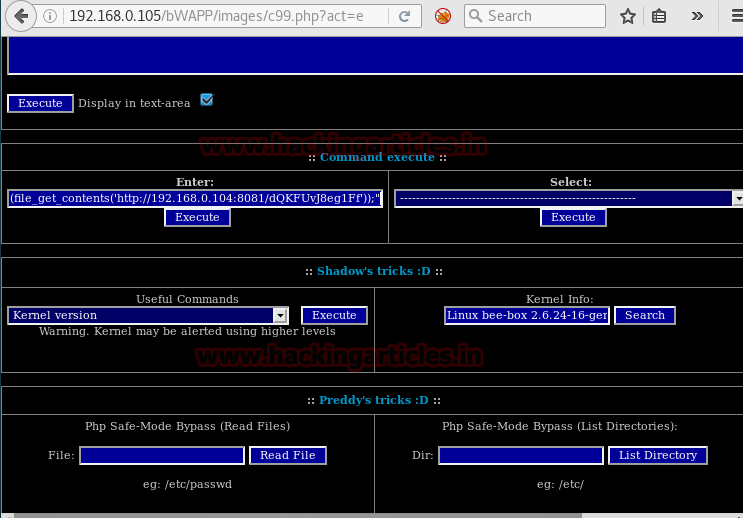Click 'Warning. Kernel may be alerted' text

[x=187, y=331]
